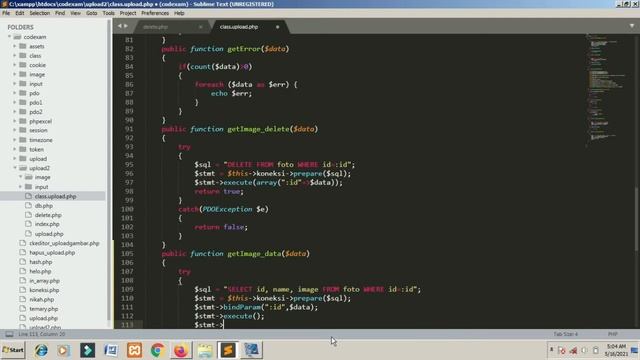Select the pdo2 folder

click(x=36, y=112)
